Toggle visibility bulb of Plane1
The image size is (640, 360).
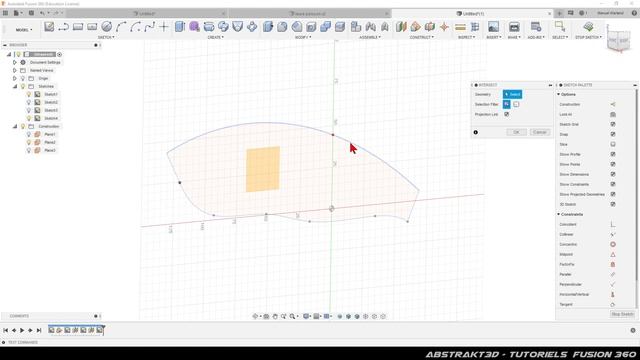[29, 134]
